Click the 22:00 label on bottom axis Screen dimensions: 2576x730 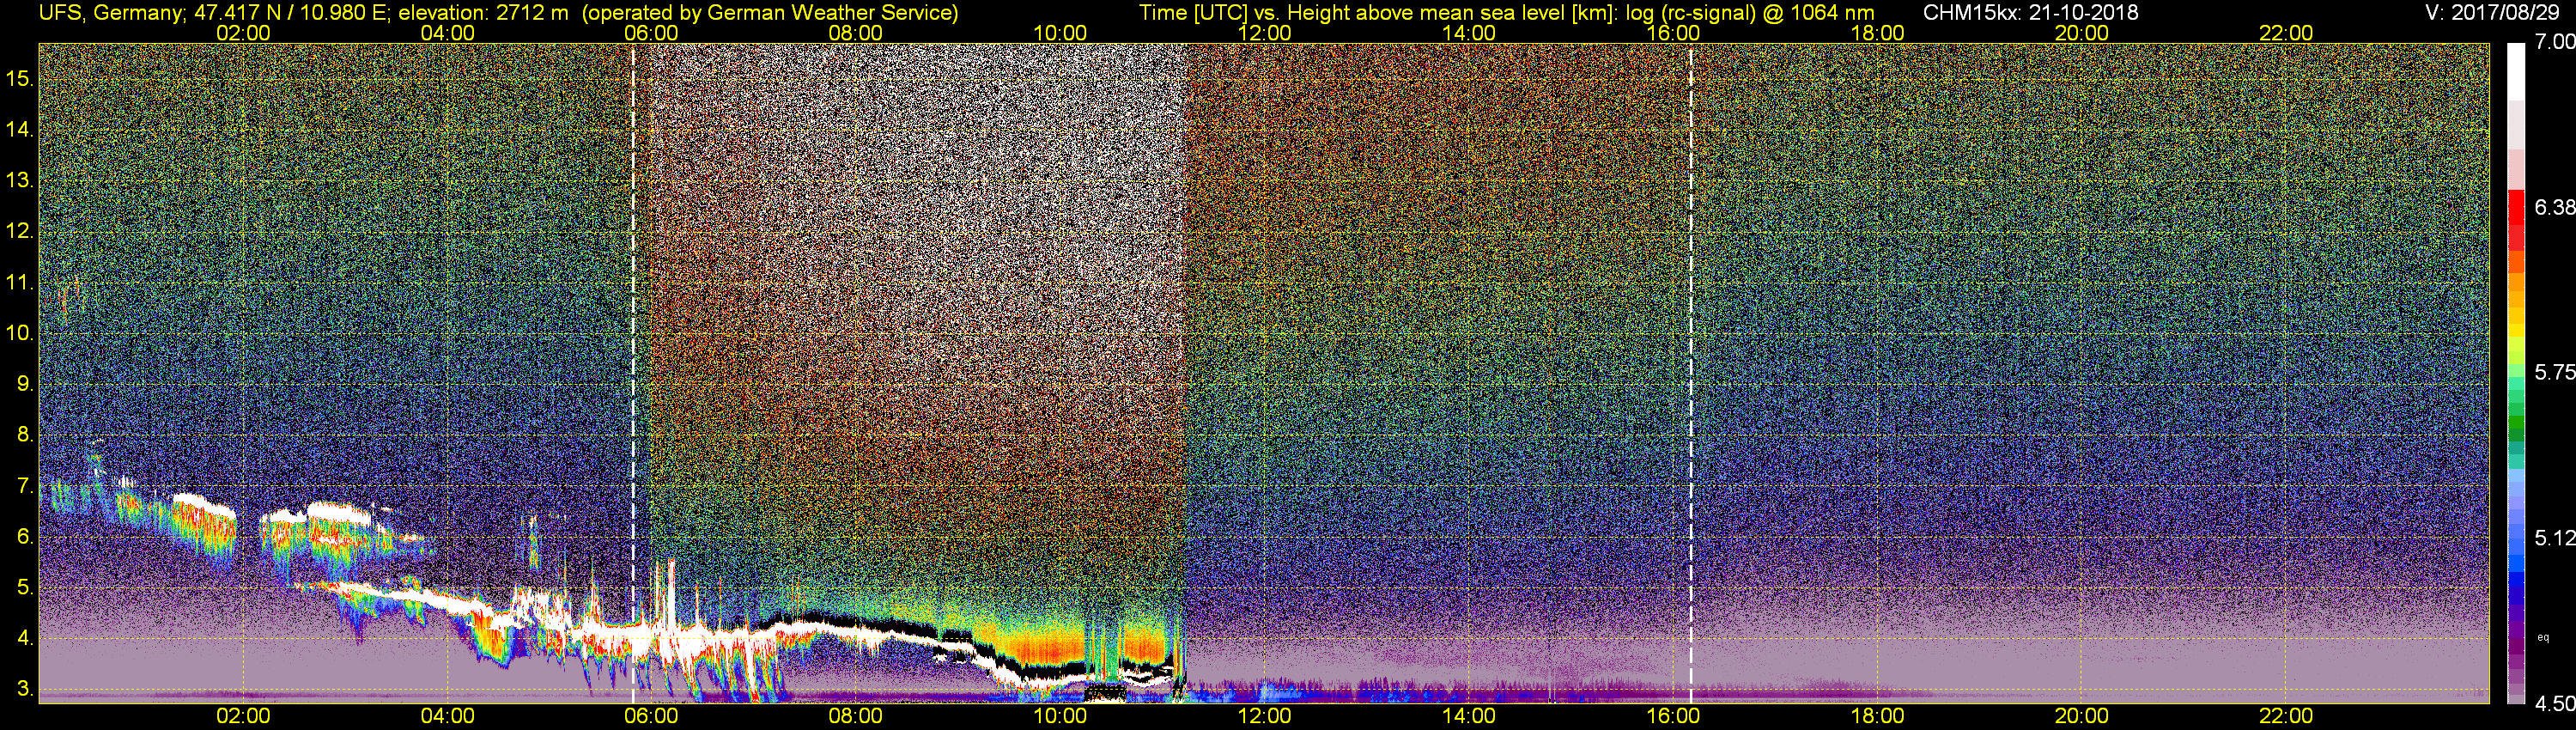(x=2286, y=716)
